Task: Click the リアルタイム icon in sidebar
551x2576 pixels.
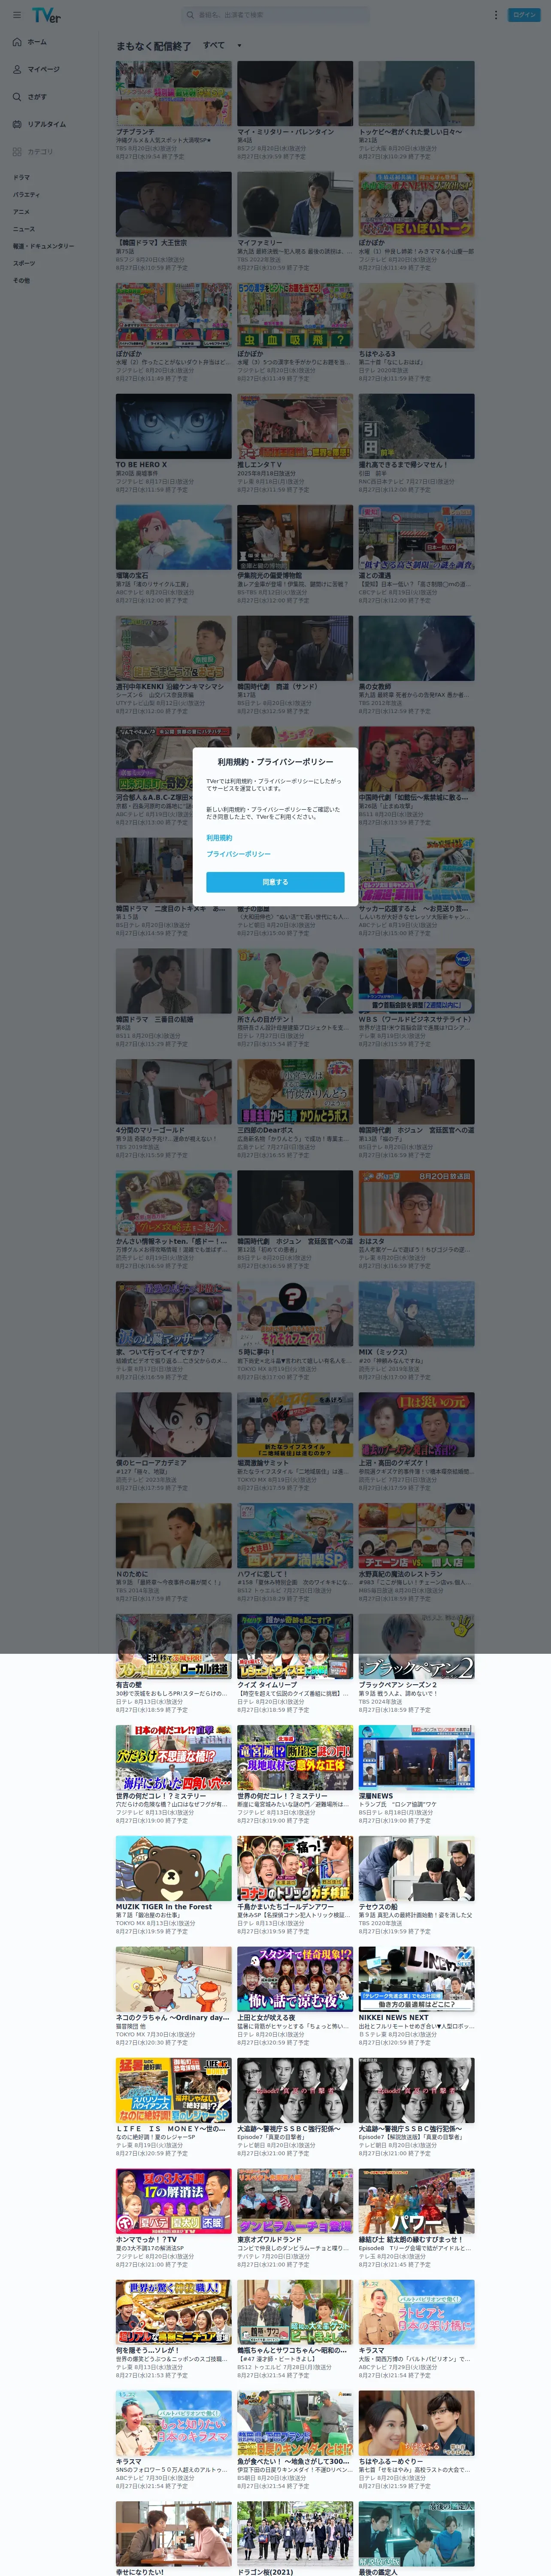Action: pyautogui.click(x=17, y=124)
